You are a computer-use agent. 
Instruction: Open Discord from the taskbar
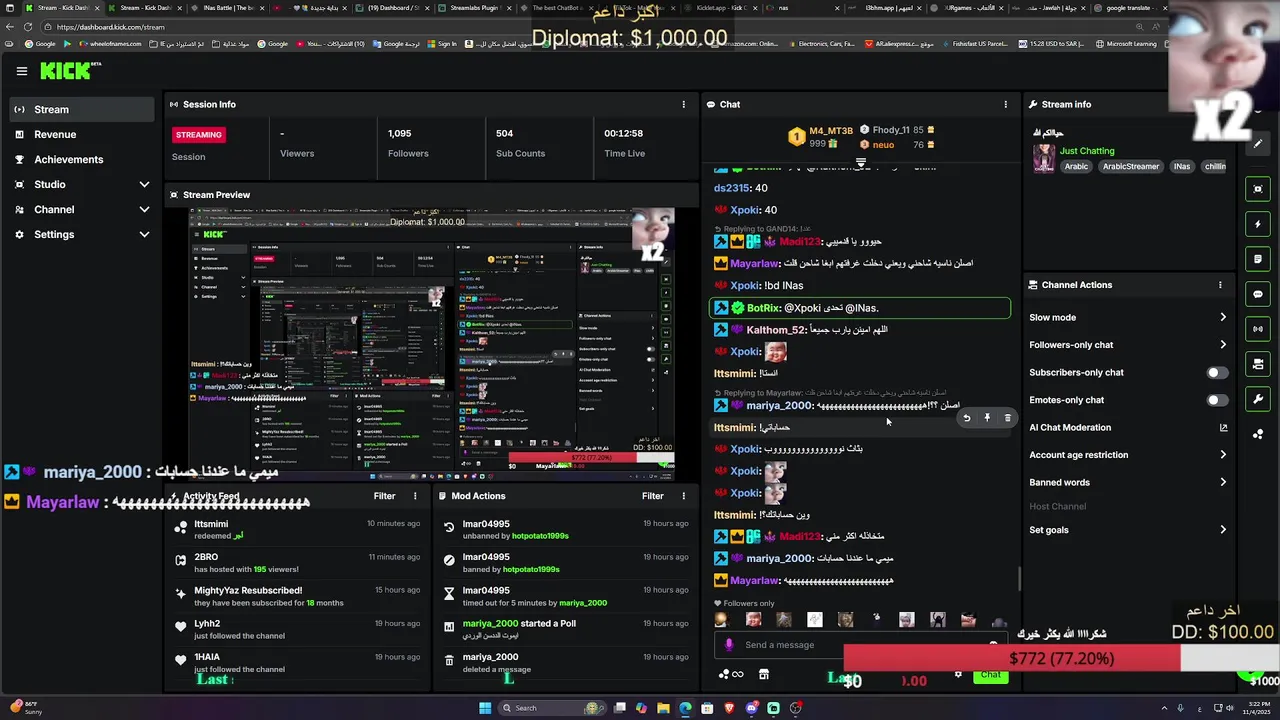pos(751,708)
